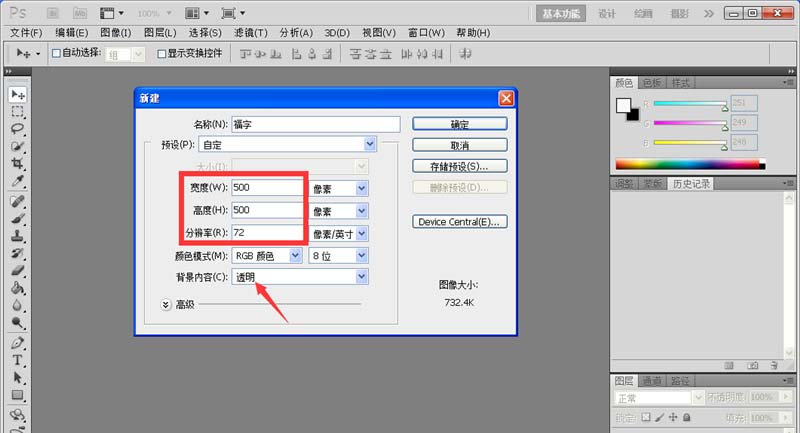Click the Resolution input field
The width and height of the screenshot is (800, 433).
[267, 233]
